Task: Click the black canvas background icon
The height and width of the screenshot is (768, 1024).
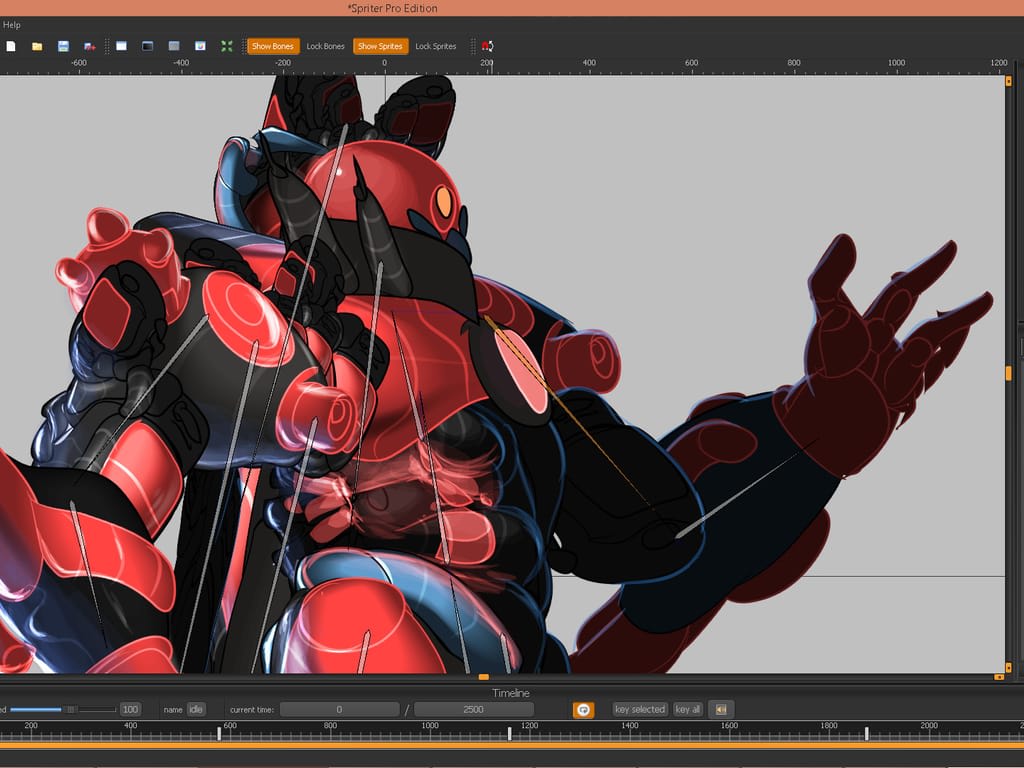Action: [x=147, y=46]
